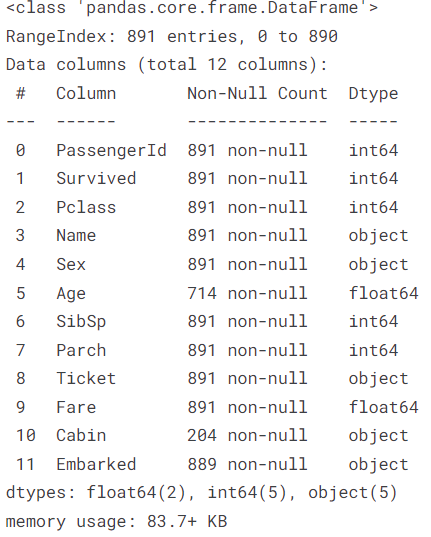Select the SibSp column name
Image resolution: width=431 pixels, height=537 pixels.
[81, 323]
